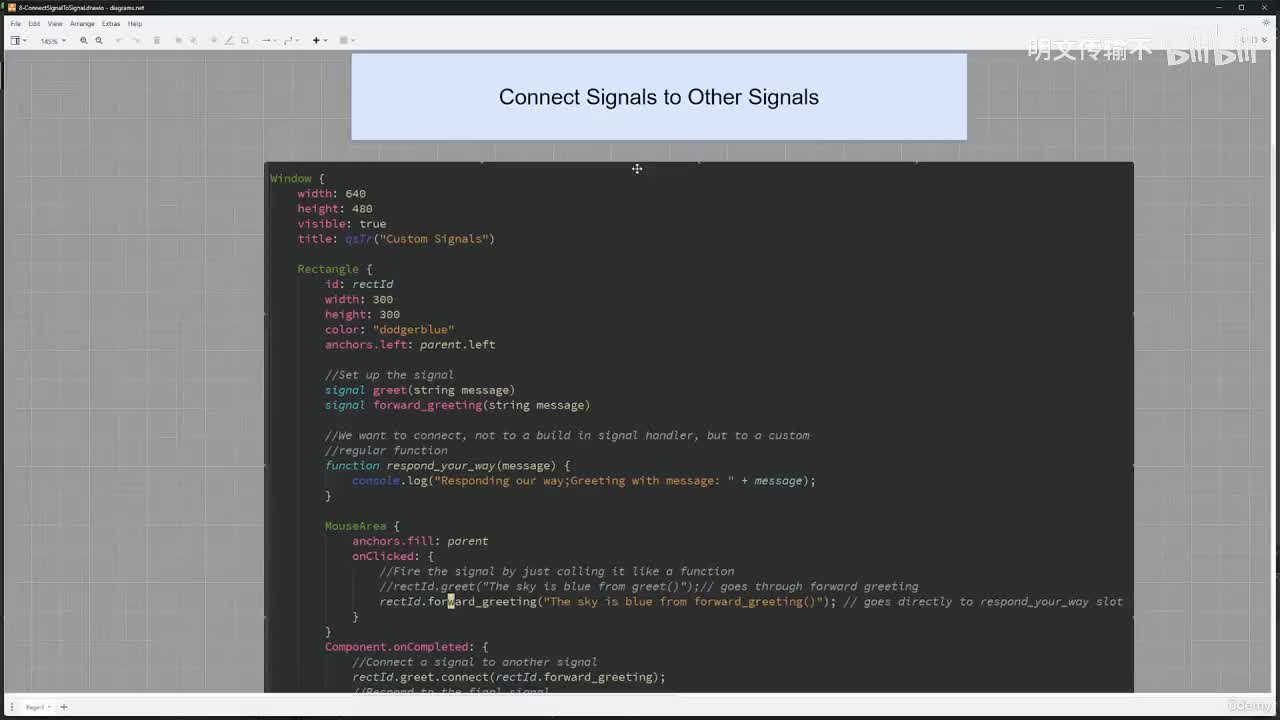
Task: Click the 'id: rectId' code line
Action: (359, 284)
